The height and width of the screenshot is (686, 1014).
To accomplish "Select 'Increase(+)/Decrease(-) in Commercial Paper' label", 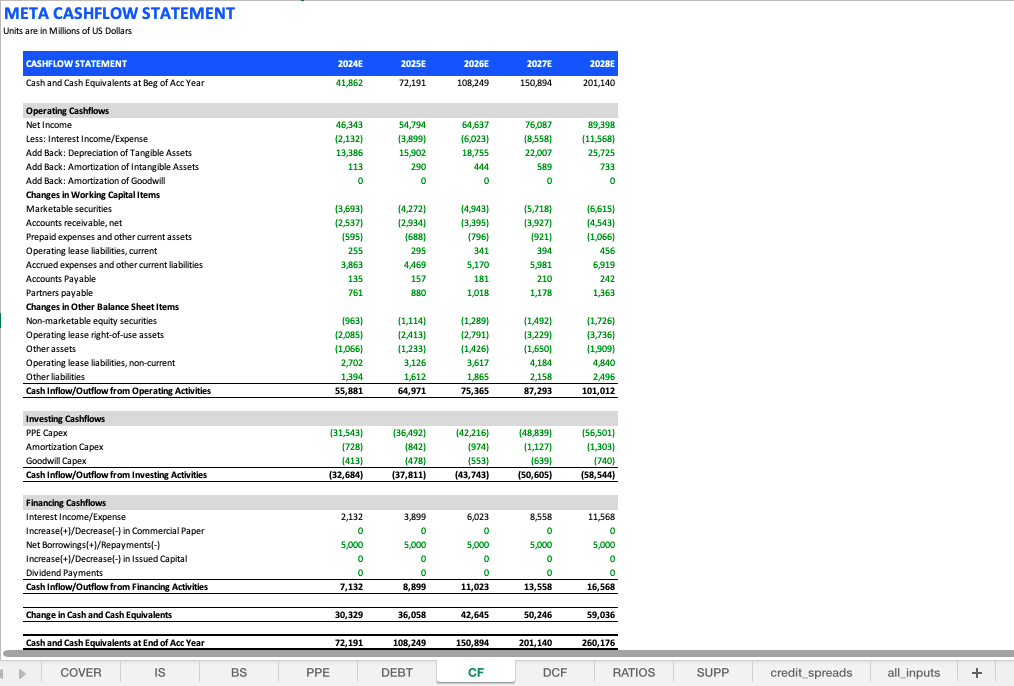I will [x=115, y=531].
